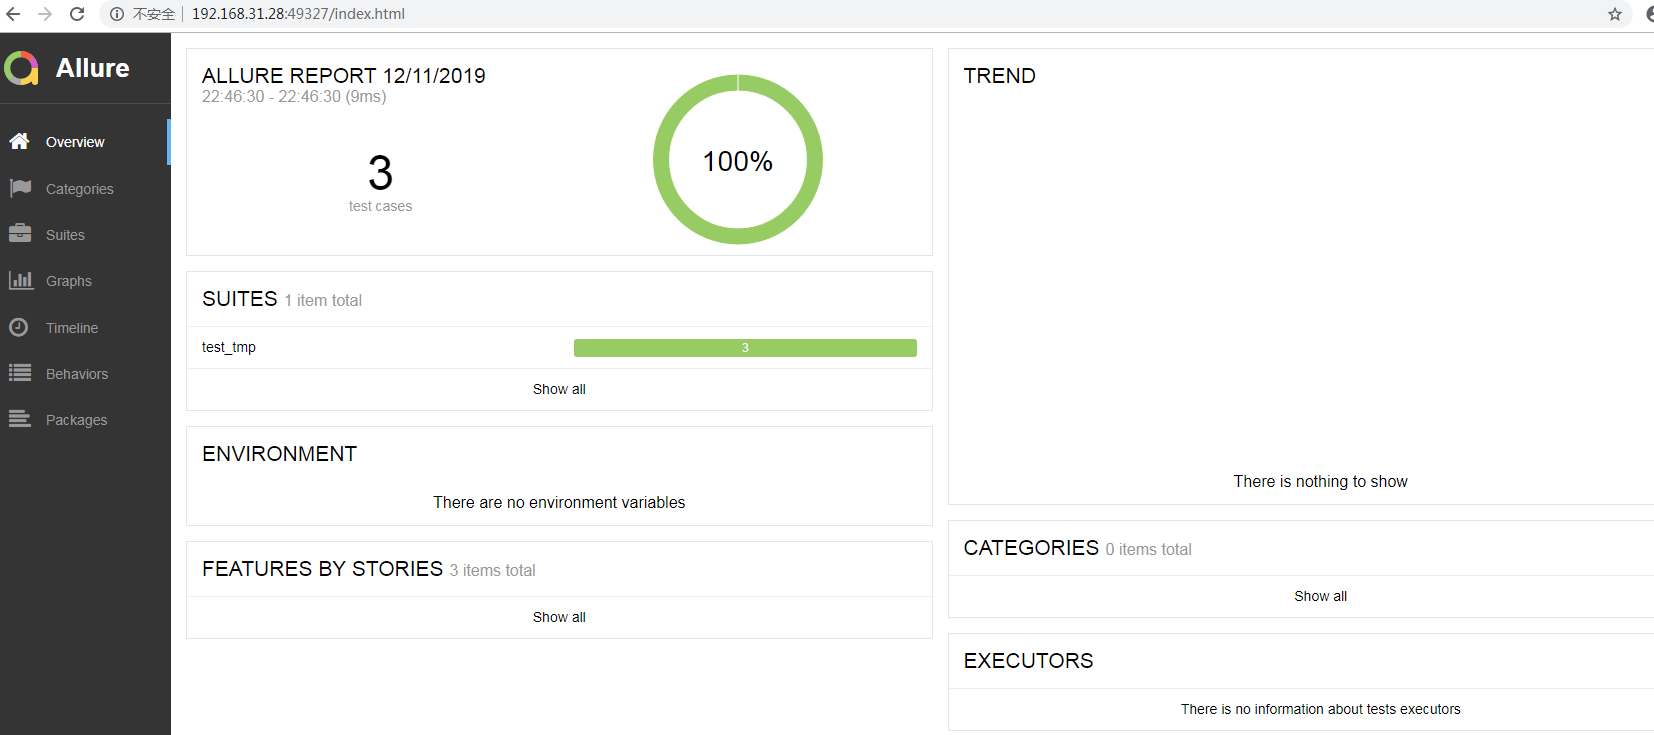The image size is (1654, 735).
Task: Click Show all under Features by Stories
Action: click(x=559, y=617)
